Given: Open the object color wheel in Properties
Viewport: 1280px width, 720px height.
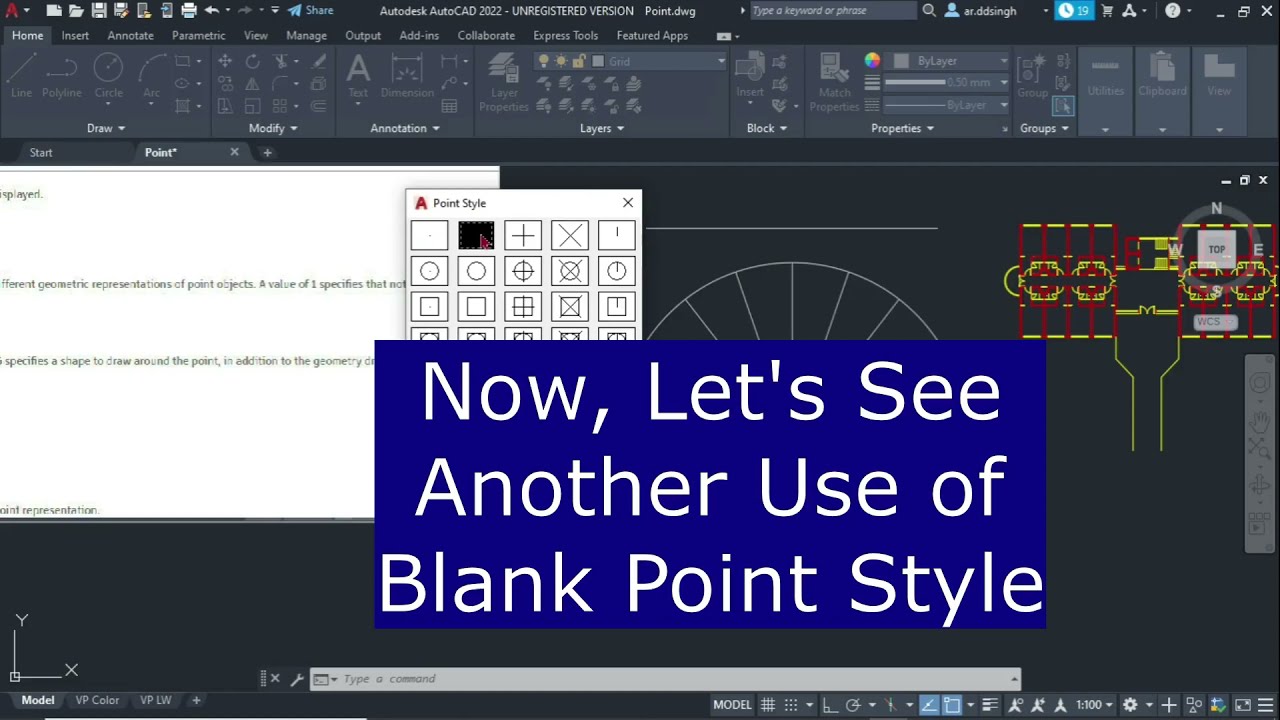Looking at the screenshot, I should pyautogui.click(x=872, y=61).
